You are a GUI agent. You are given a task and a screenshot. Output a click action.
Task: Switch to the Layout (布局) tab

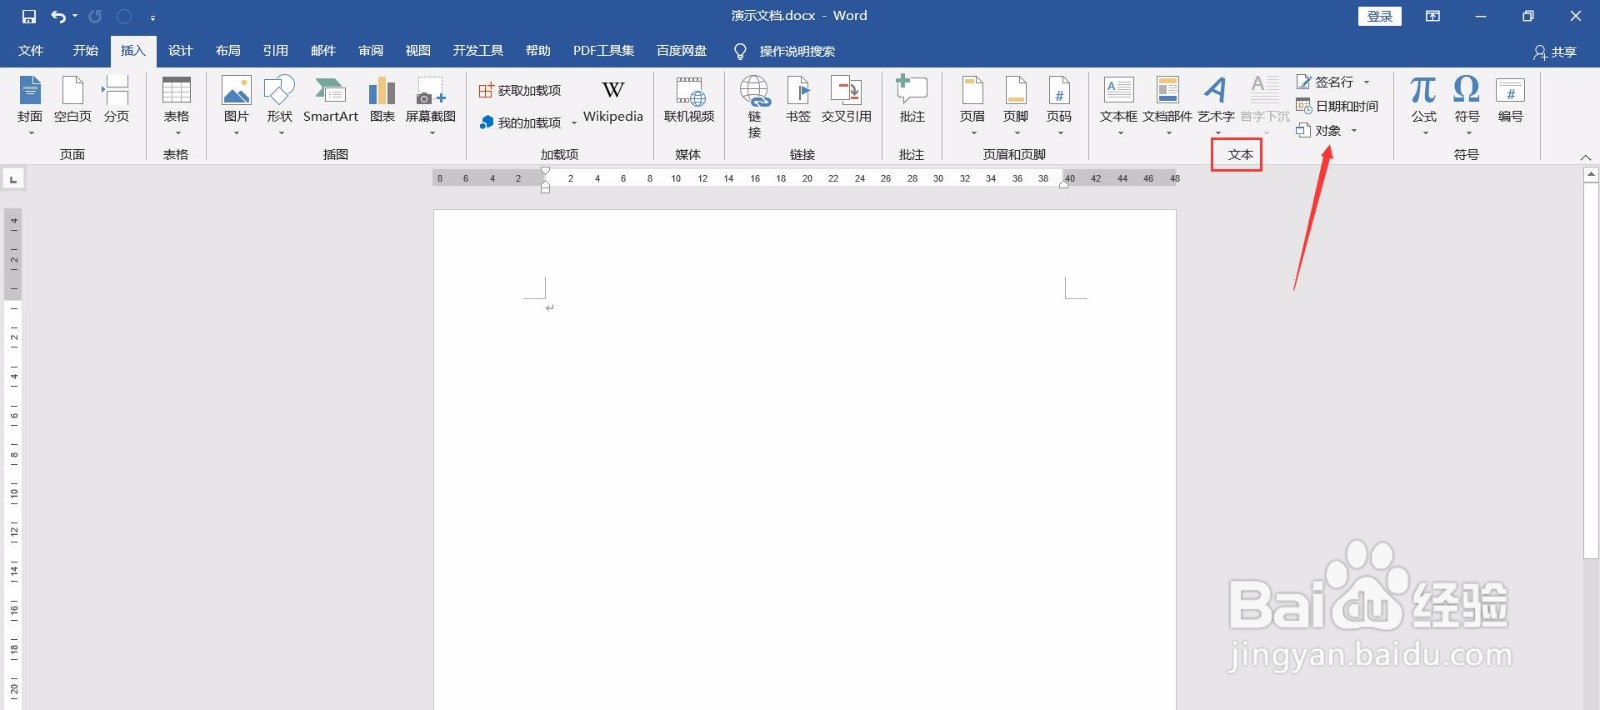pyautogui.click(x=228, y=51)
